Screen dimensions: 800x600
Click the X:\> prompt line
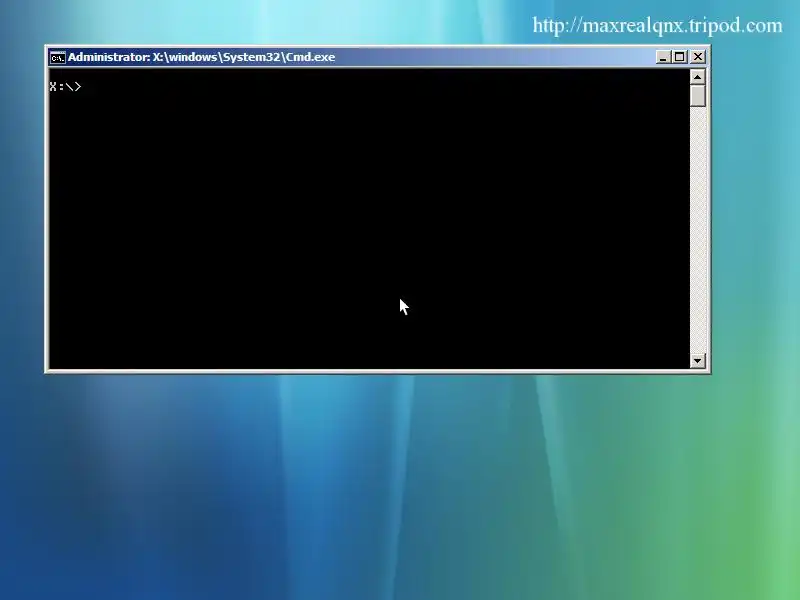[x=65, y=87]
